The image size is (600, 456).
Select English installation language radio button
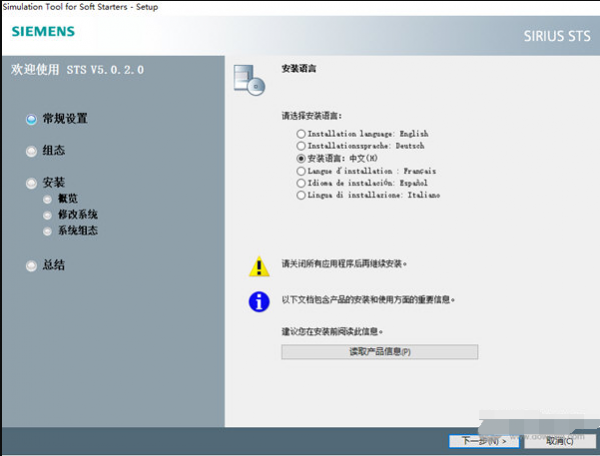[x=301, y=134]
